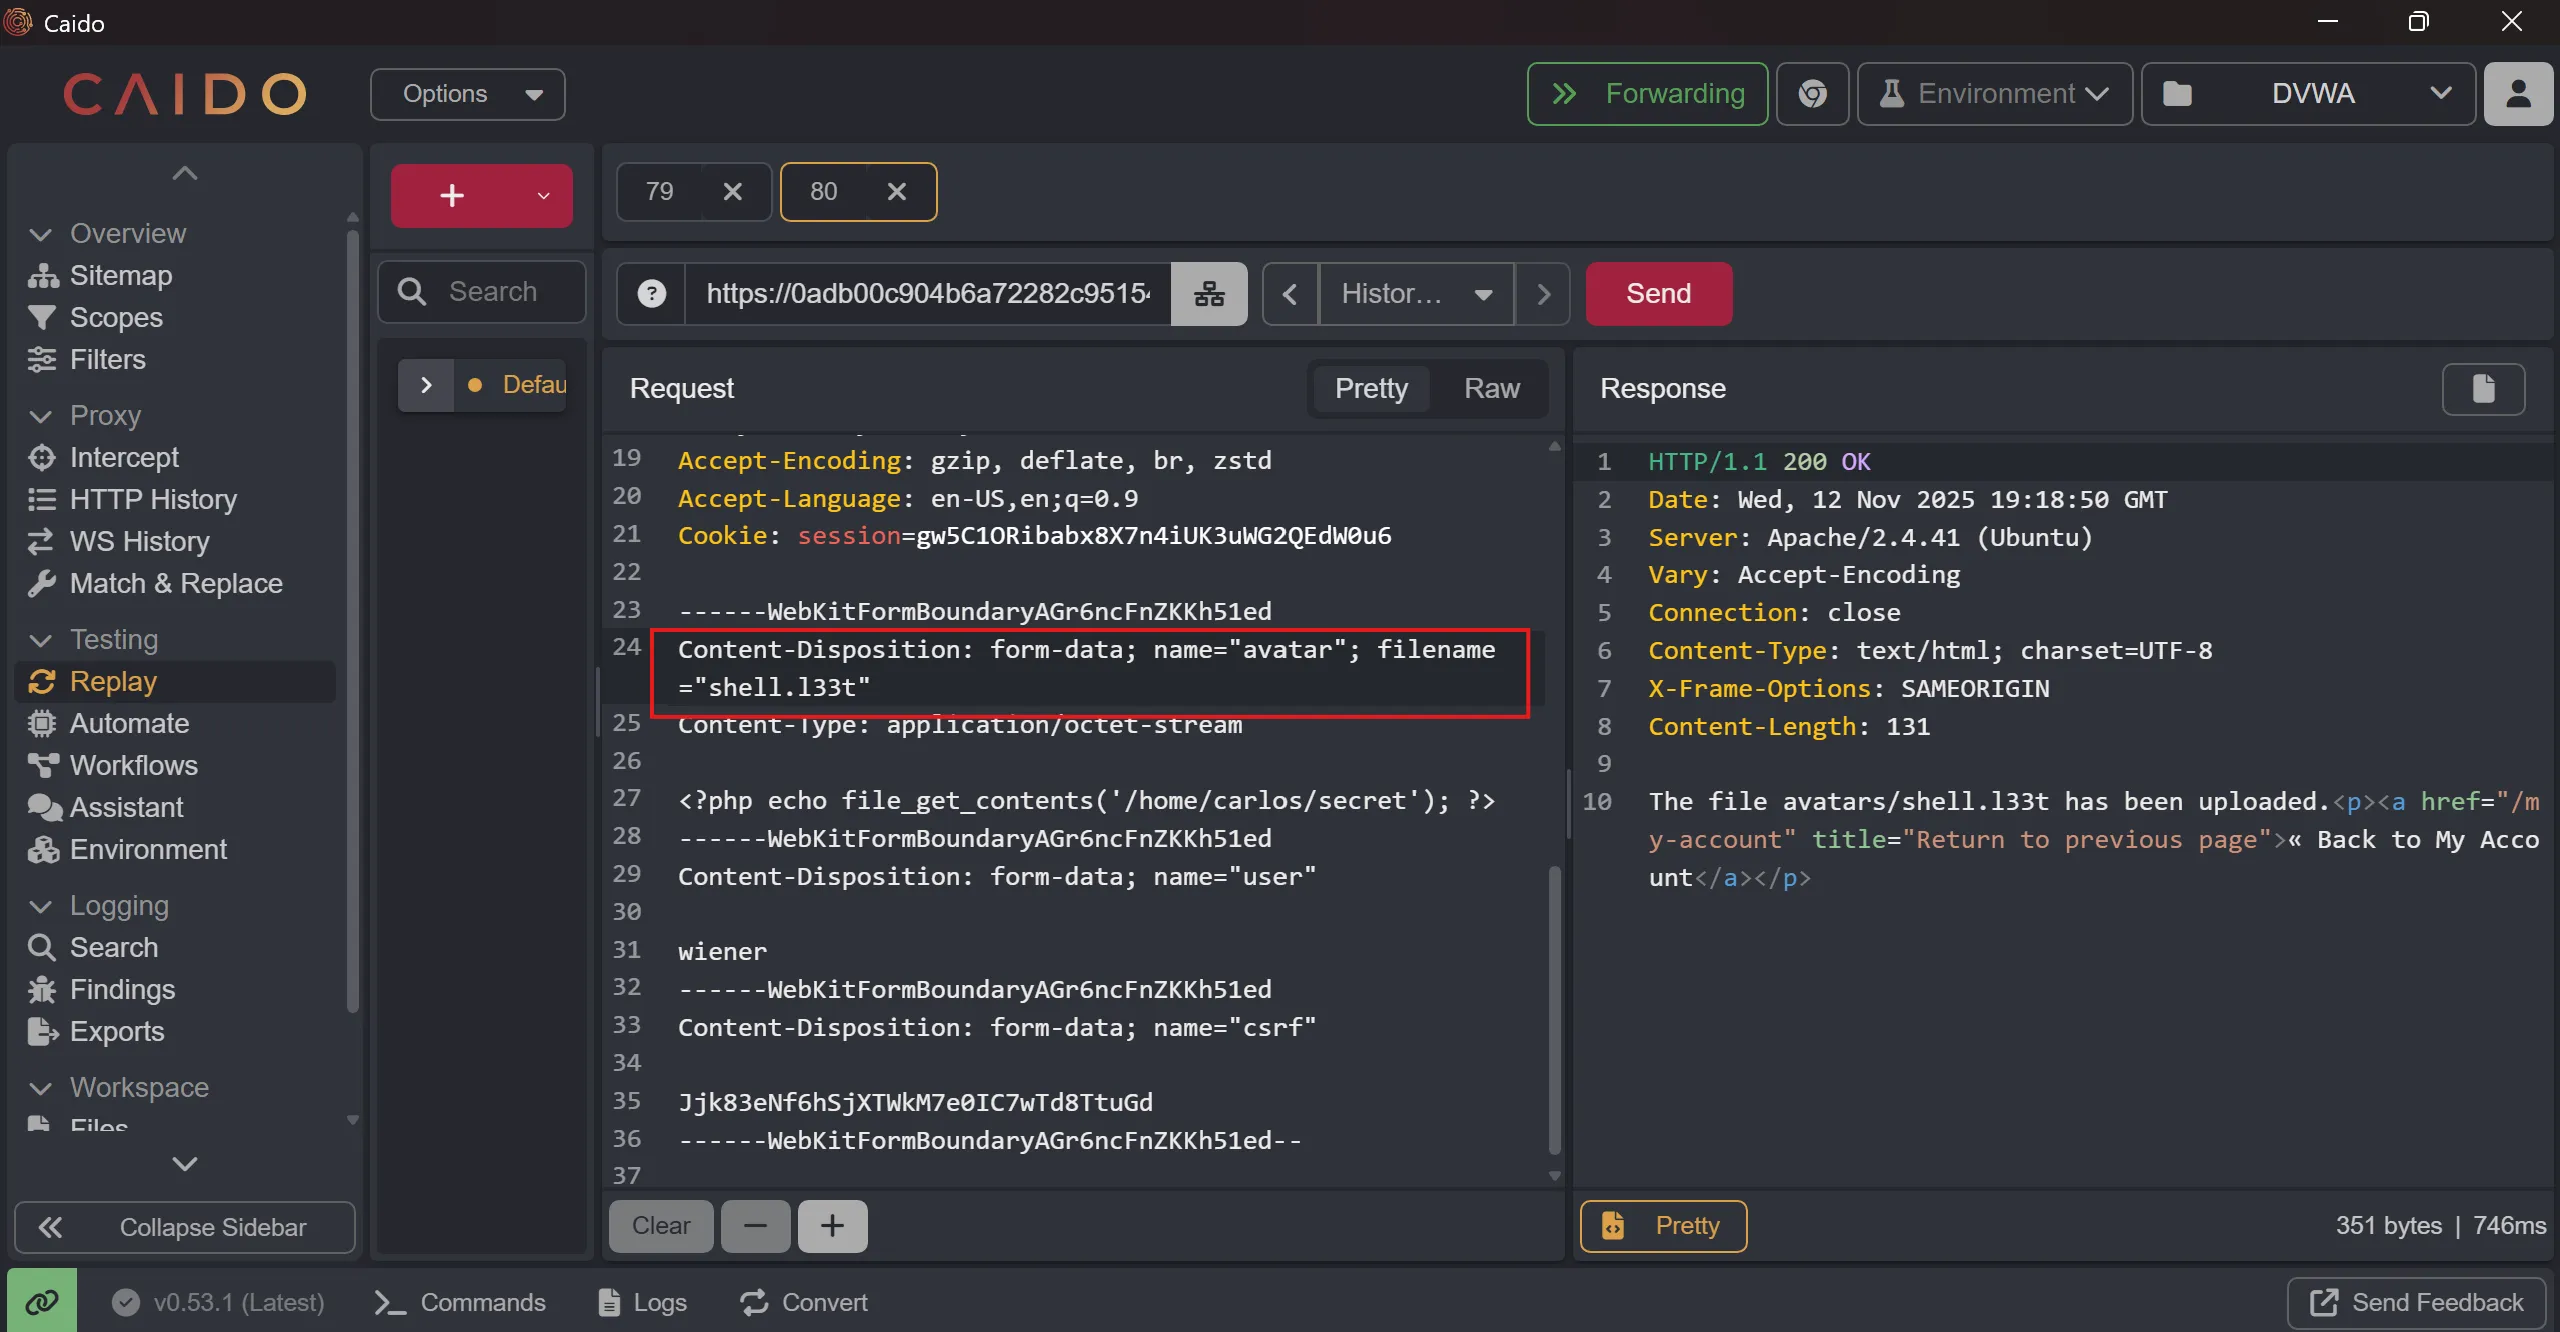2560x1332 pixels.
Task: Switch request view to Raw
Action: click(1491, 388)
